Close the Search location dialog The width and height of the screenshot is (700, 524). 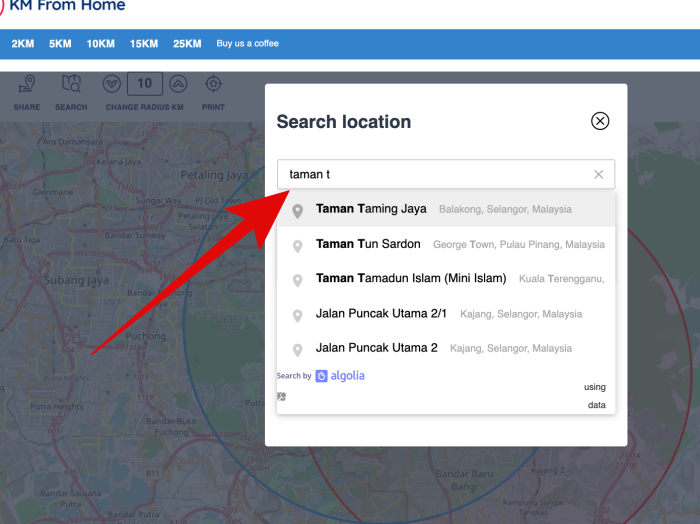pyautogui.click(x=600, y=121)
